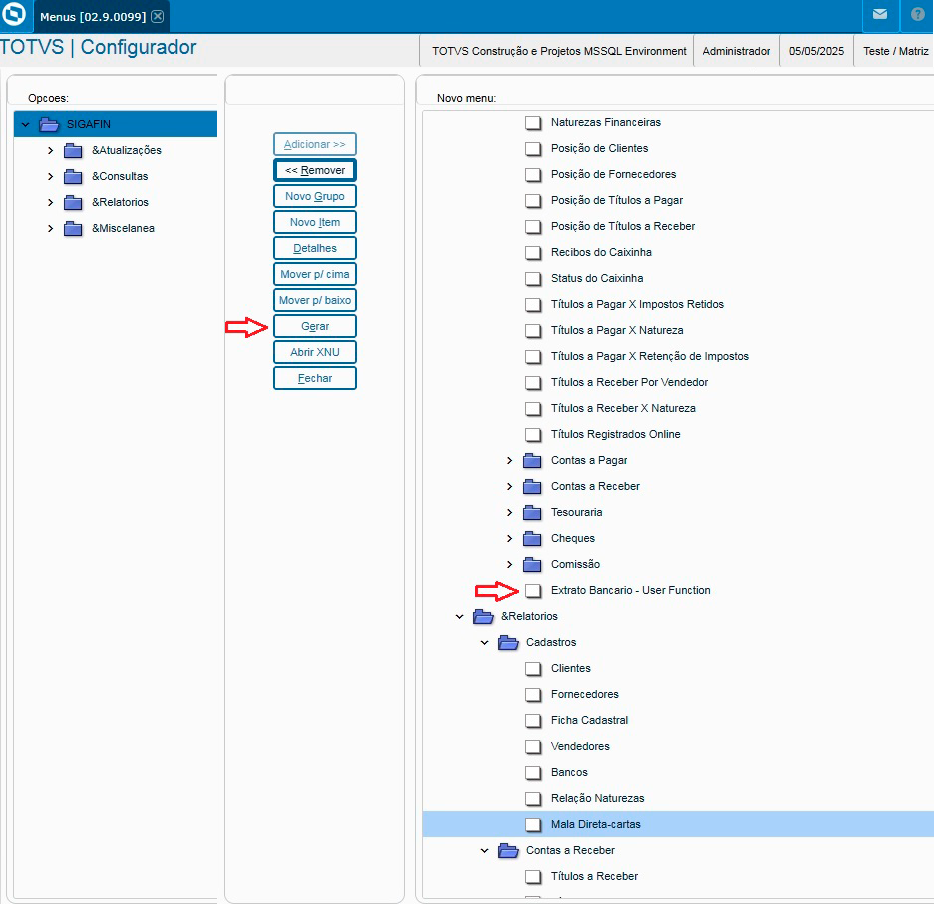The width and height of the screenshot is (934, 904).
Task: Check the Posição de Clientes checkbox
Action: tap(533, 149)
